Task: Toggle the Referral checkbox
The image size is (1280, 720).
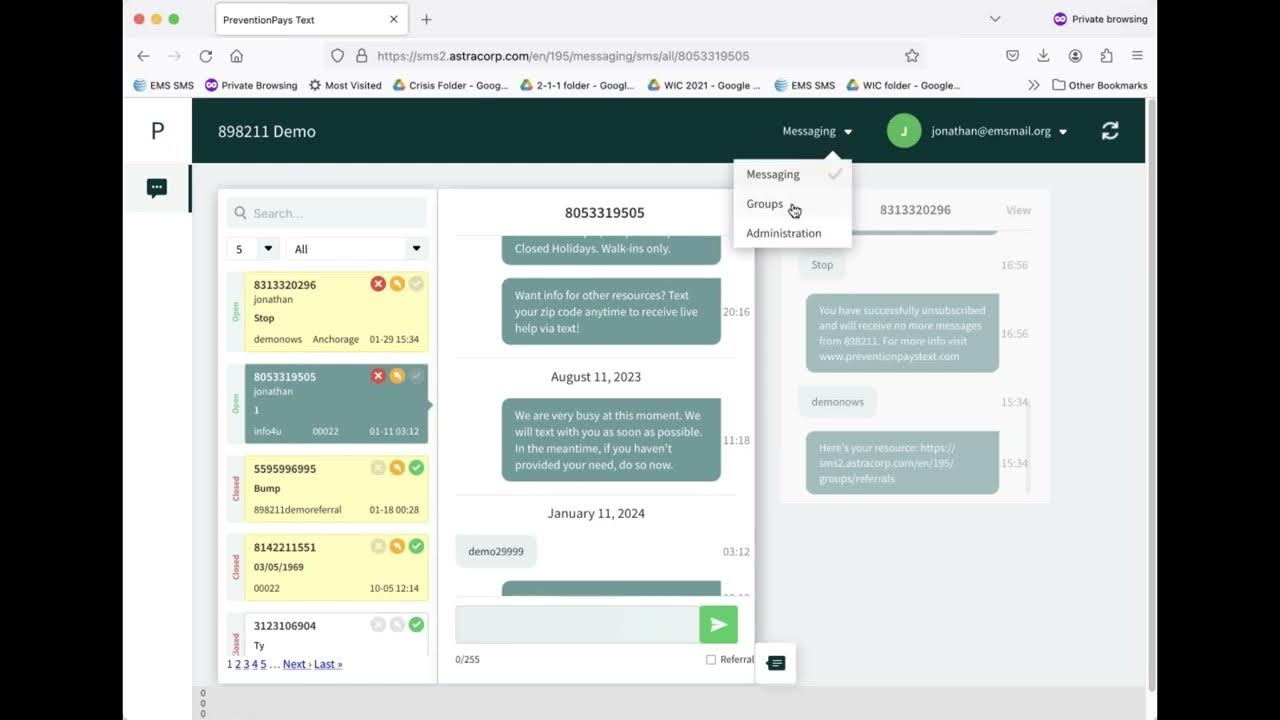Action: coord(711,660)
